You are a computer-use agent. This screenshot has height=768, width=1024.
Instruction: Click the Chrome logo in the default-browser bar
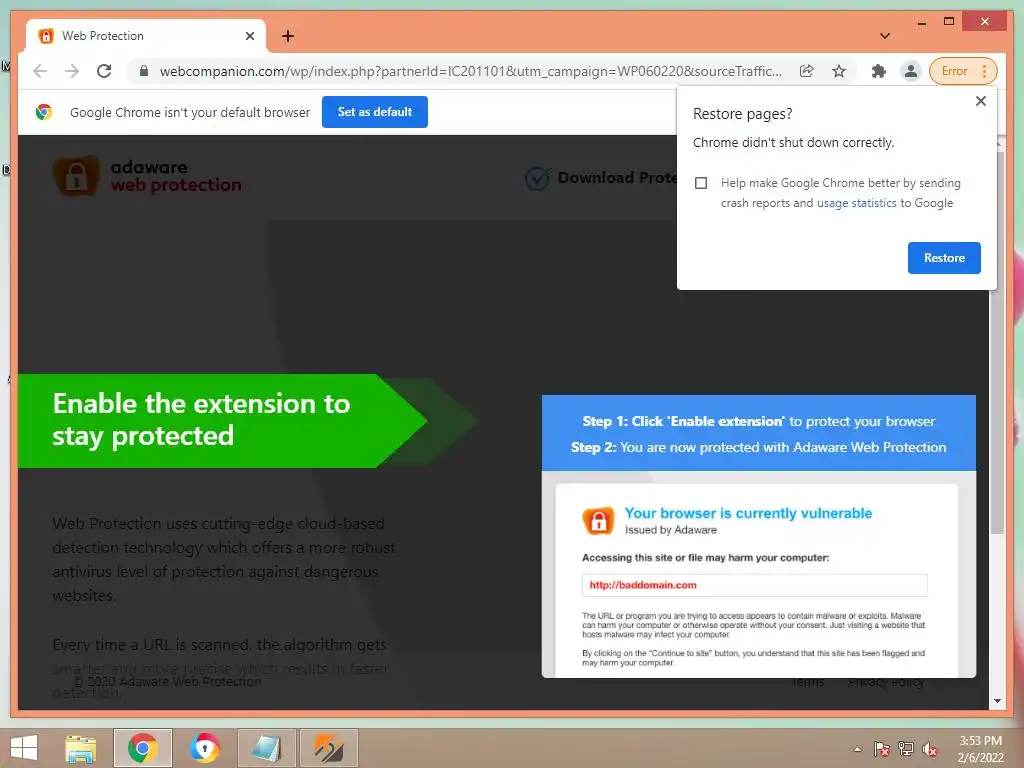pyautogui.click(x=44, y=112)
